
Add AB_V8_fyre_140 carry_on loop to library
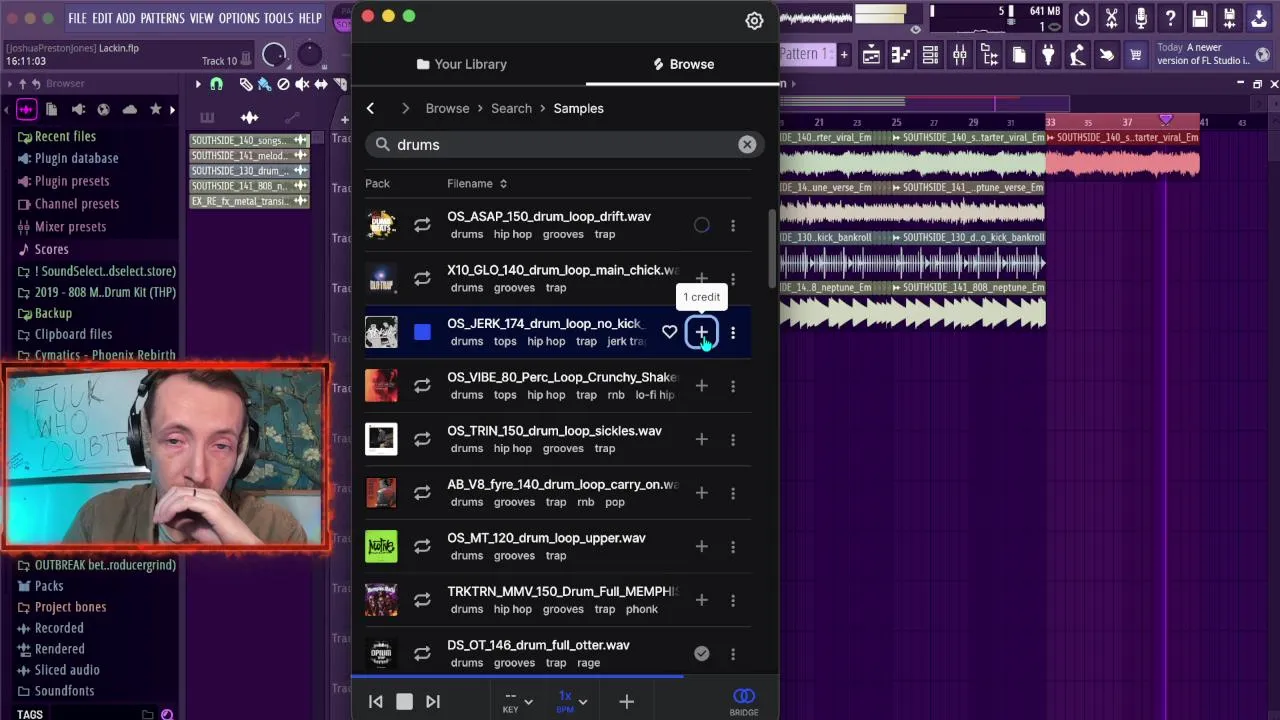tap(701, 493)
